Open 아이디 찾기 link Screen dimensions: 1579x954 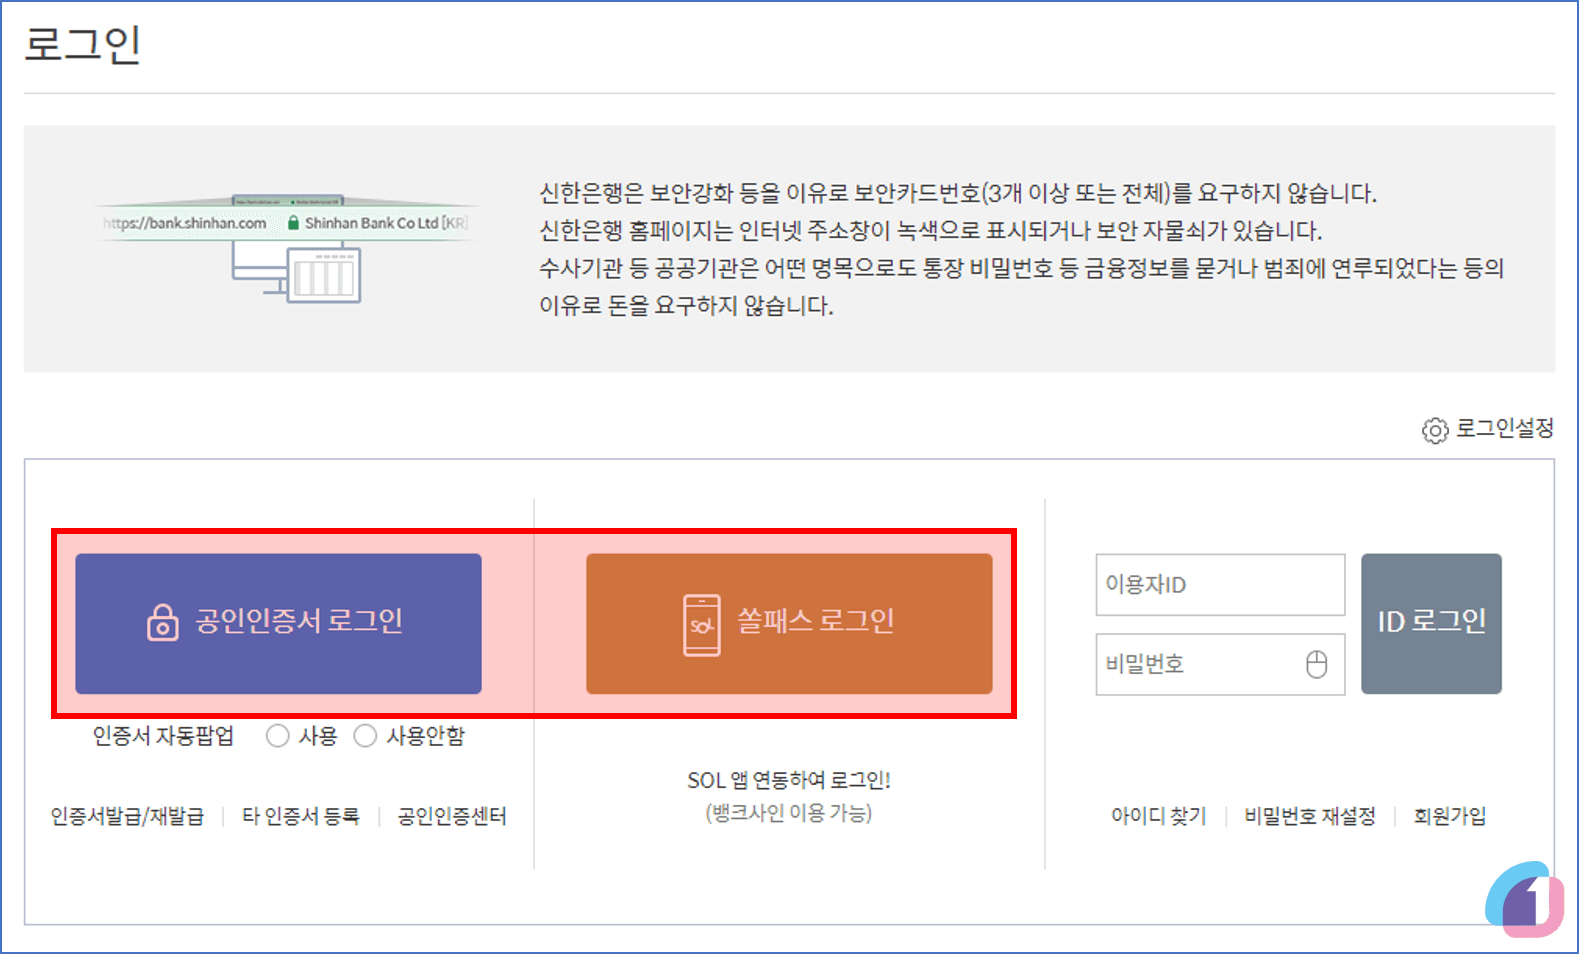1158,816
